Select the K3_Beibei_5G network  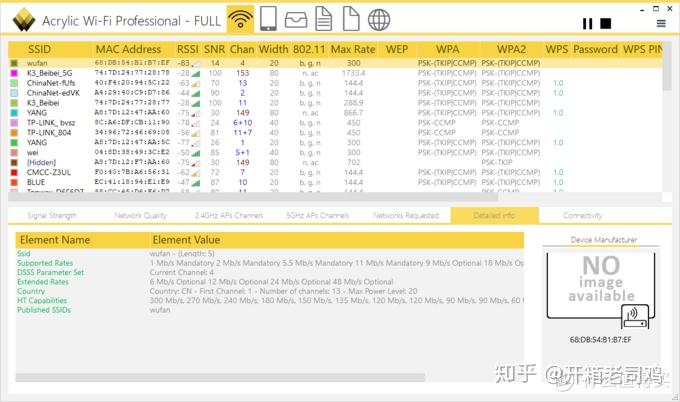(335, 73)
